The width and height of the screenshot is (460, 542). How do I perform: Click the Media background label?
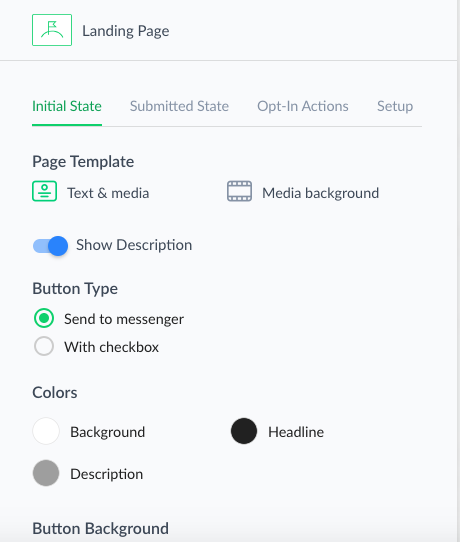(321, 193)
